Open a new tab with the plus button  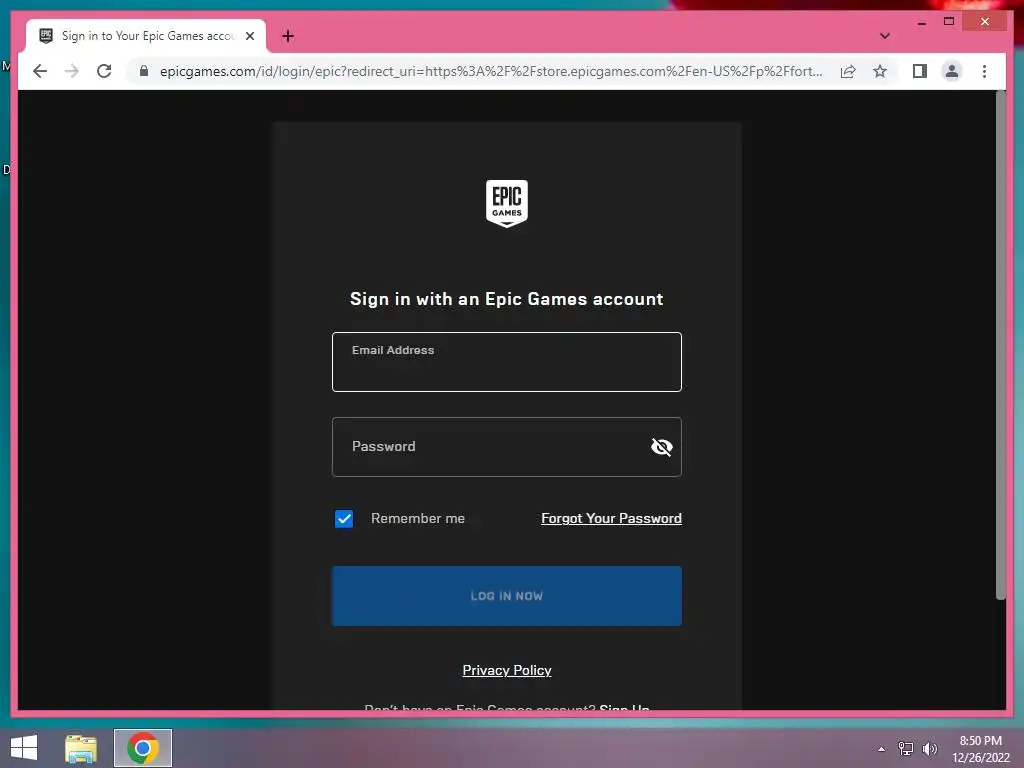[288, 36]
